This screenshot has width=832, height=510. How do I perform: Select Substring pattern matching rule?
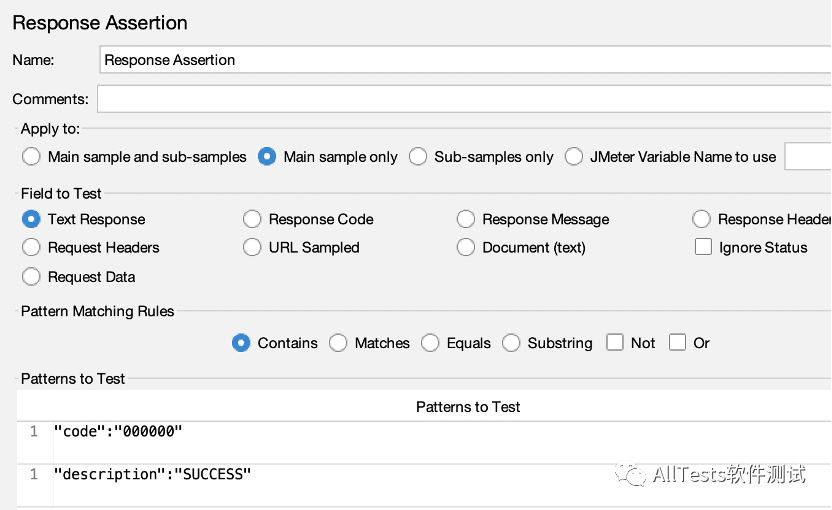coord(511,343)
